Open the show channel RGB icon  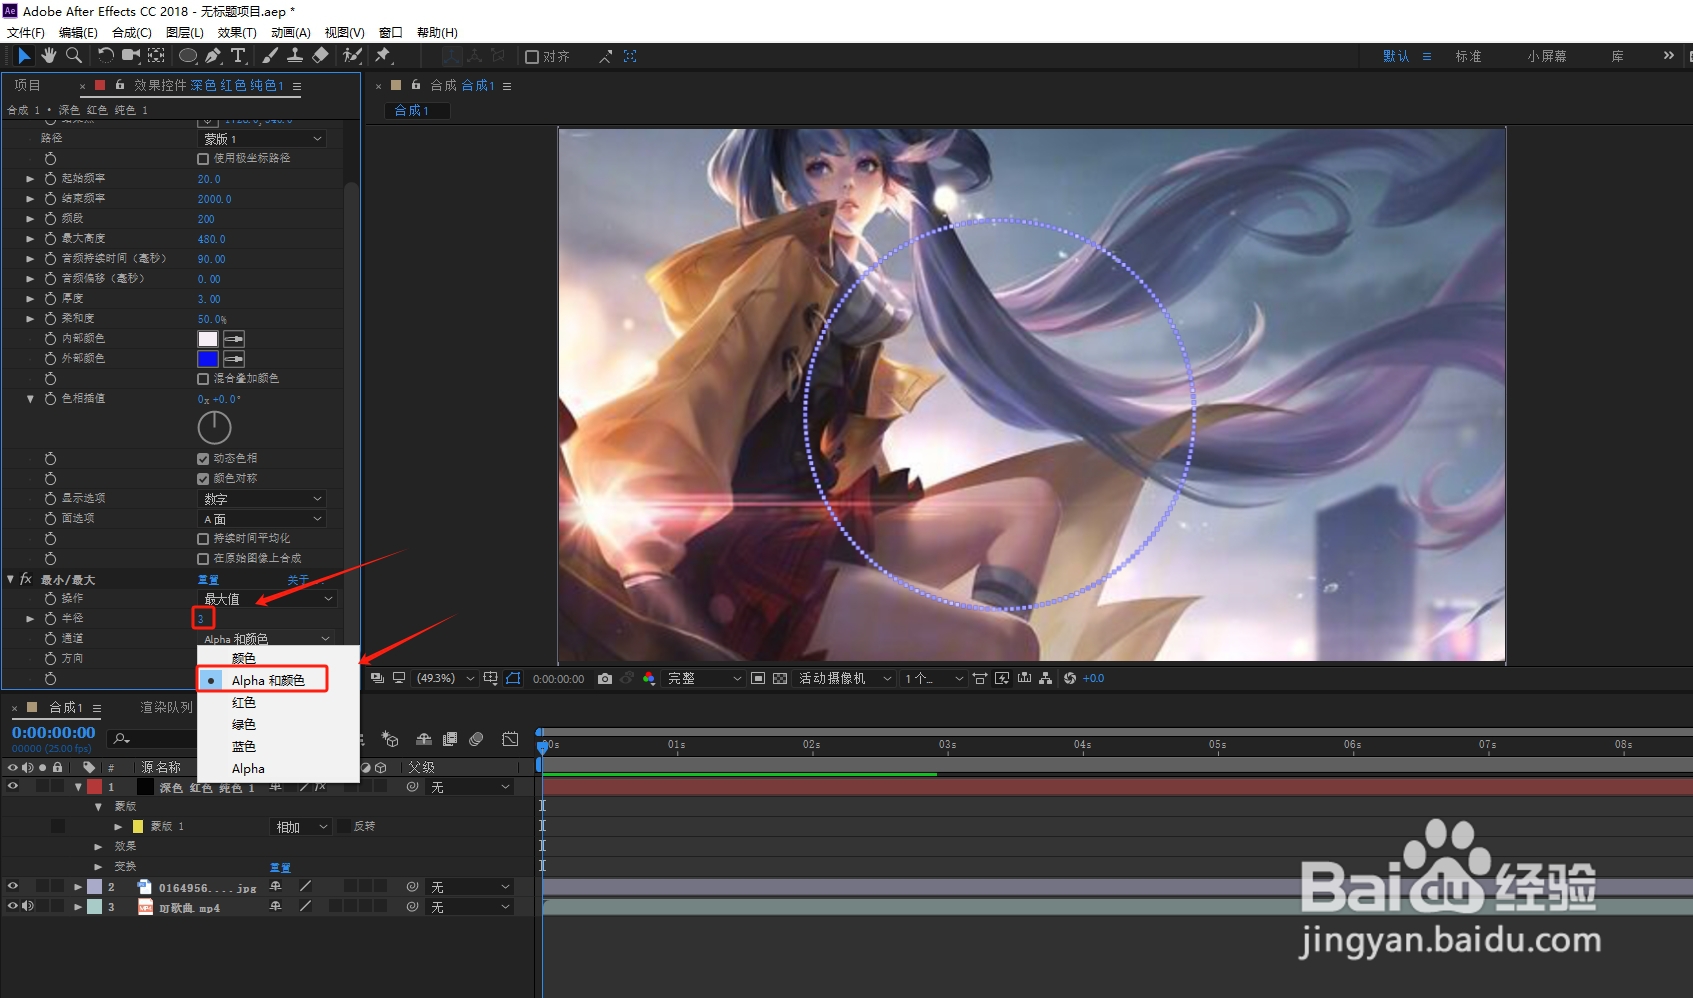click(649, 678)
